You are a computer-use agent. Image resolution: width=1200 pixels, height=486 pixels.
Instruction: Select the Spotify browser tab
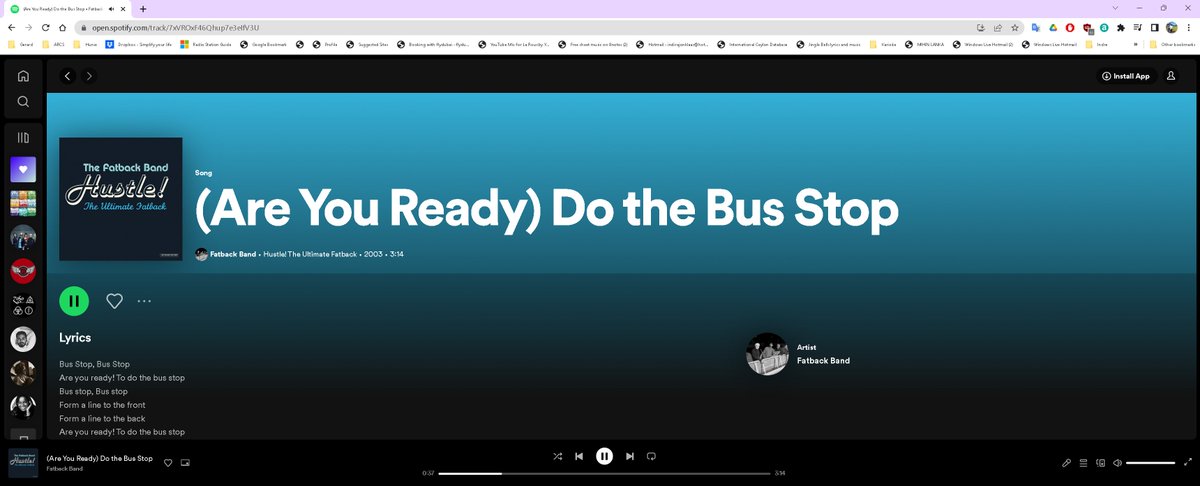point(68,8)
